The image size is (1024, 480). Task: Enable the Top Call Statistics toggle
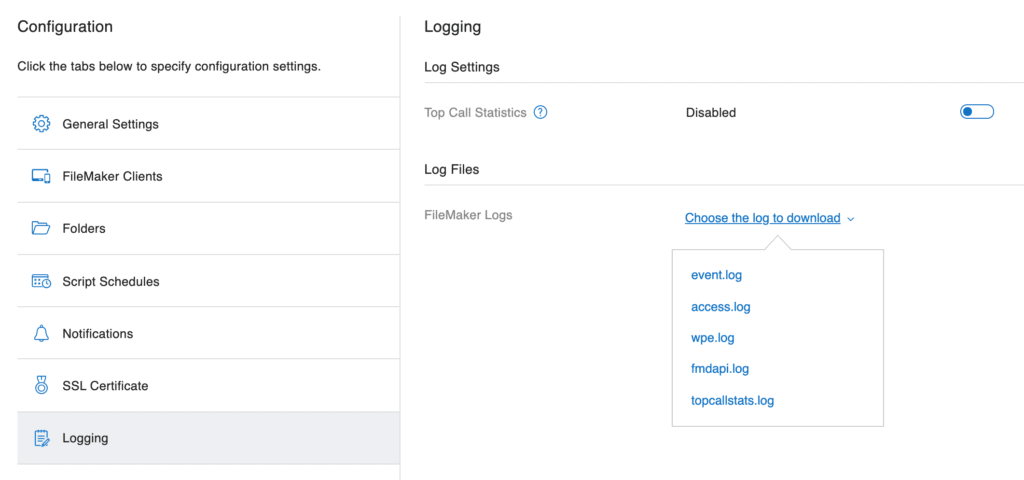(x=976, y=112)
